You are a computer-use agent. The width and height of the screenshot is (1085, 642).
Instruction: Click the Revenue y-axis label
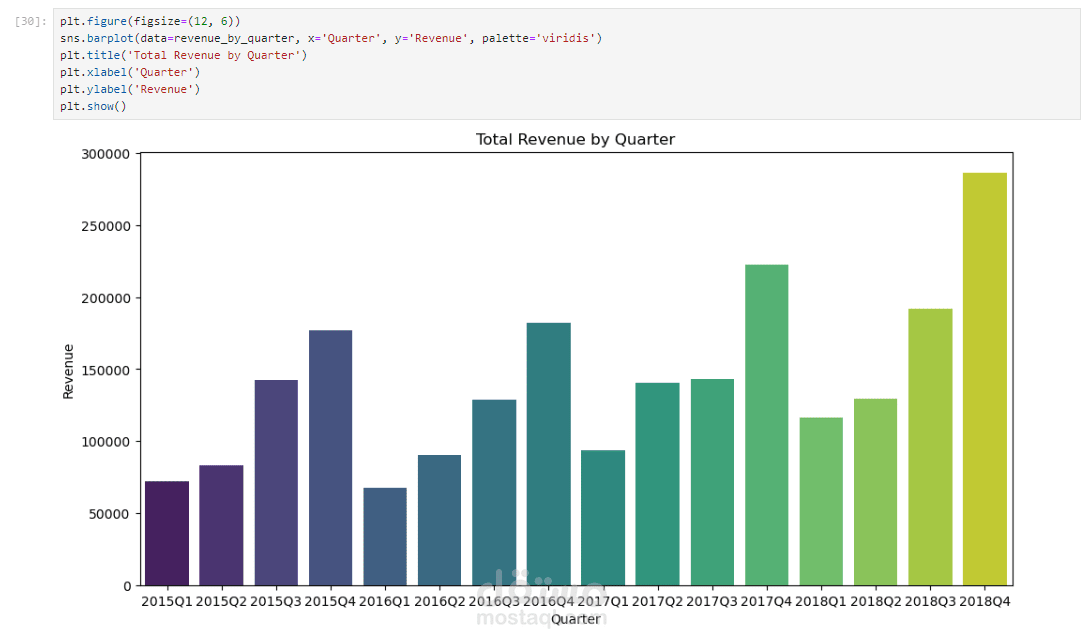point(68,371)
